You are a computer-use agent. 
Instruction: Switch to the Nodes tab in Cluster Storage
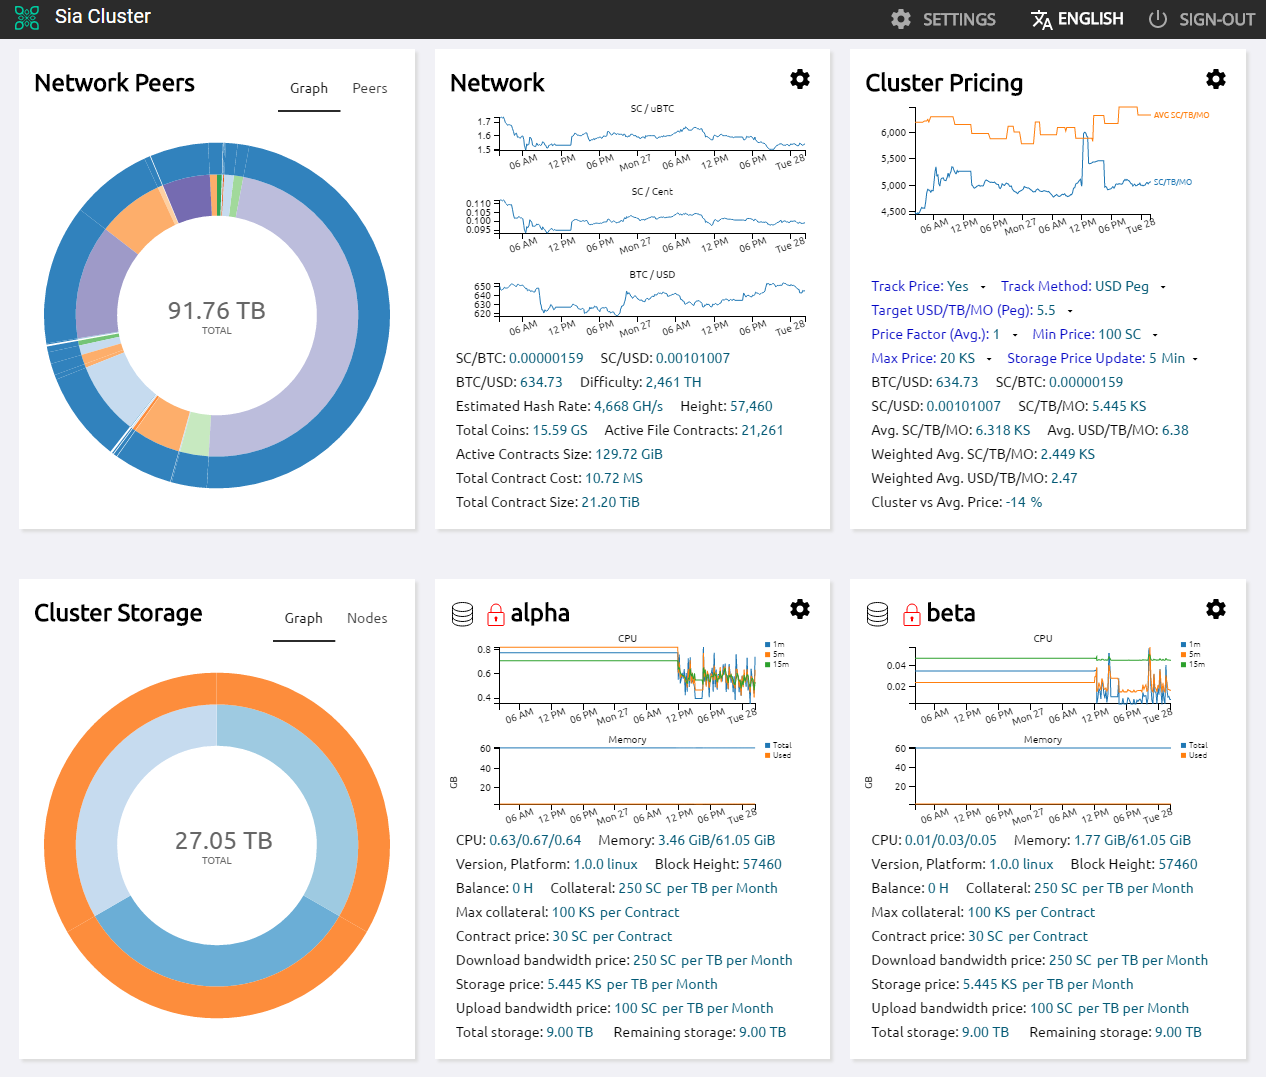coord(367,618)
